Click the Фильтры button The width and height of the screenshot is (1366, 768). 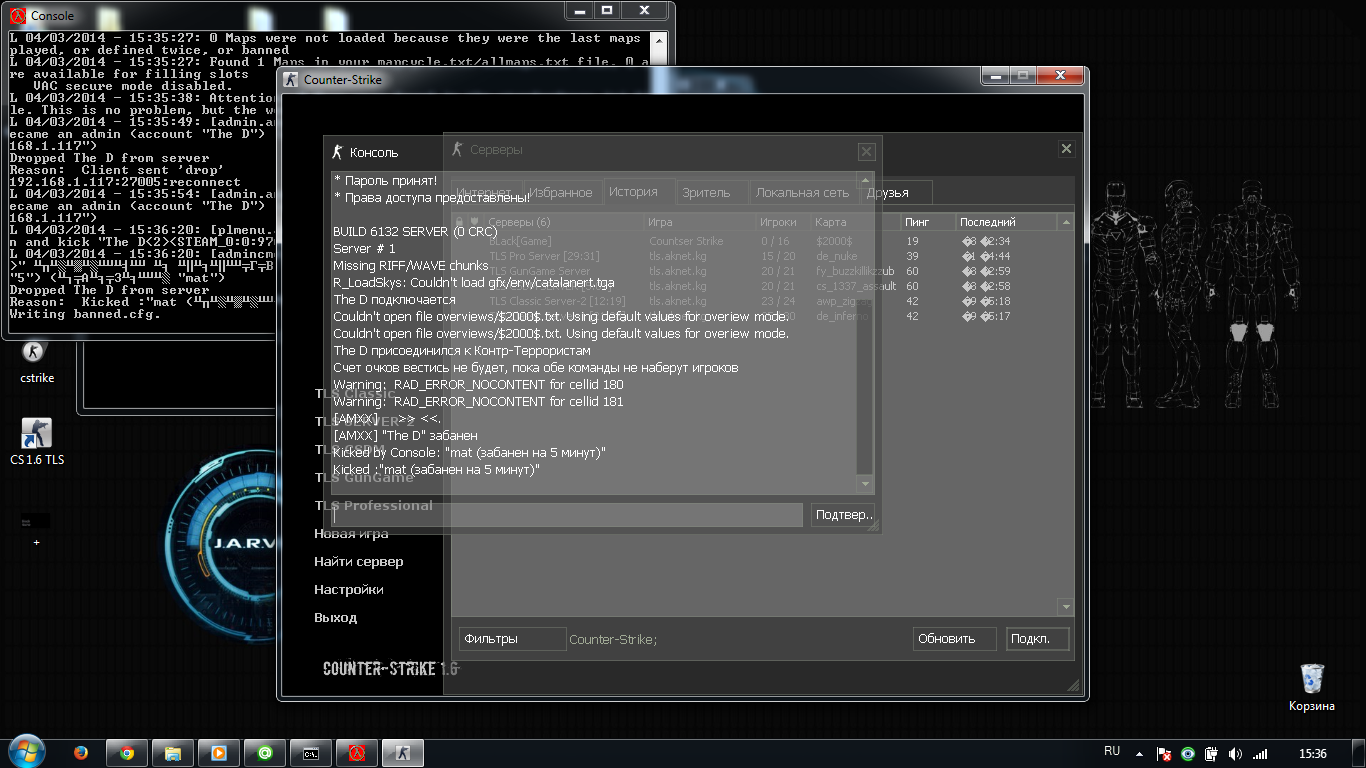(x=513, y=639)
